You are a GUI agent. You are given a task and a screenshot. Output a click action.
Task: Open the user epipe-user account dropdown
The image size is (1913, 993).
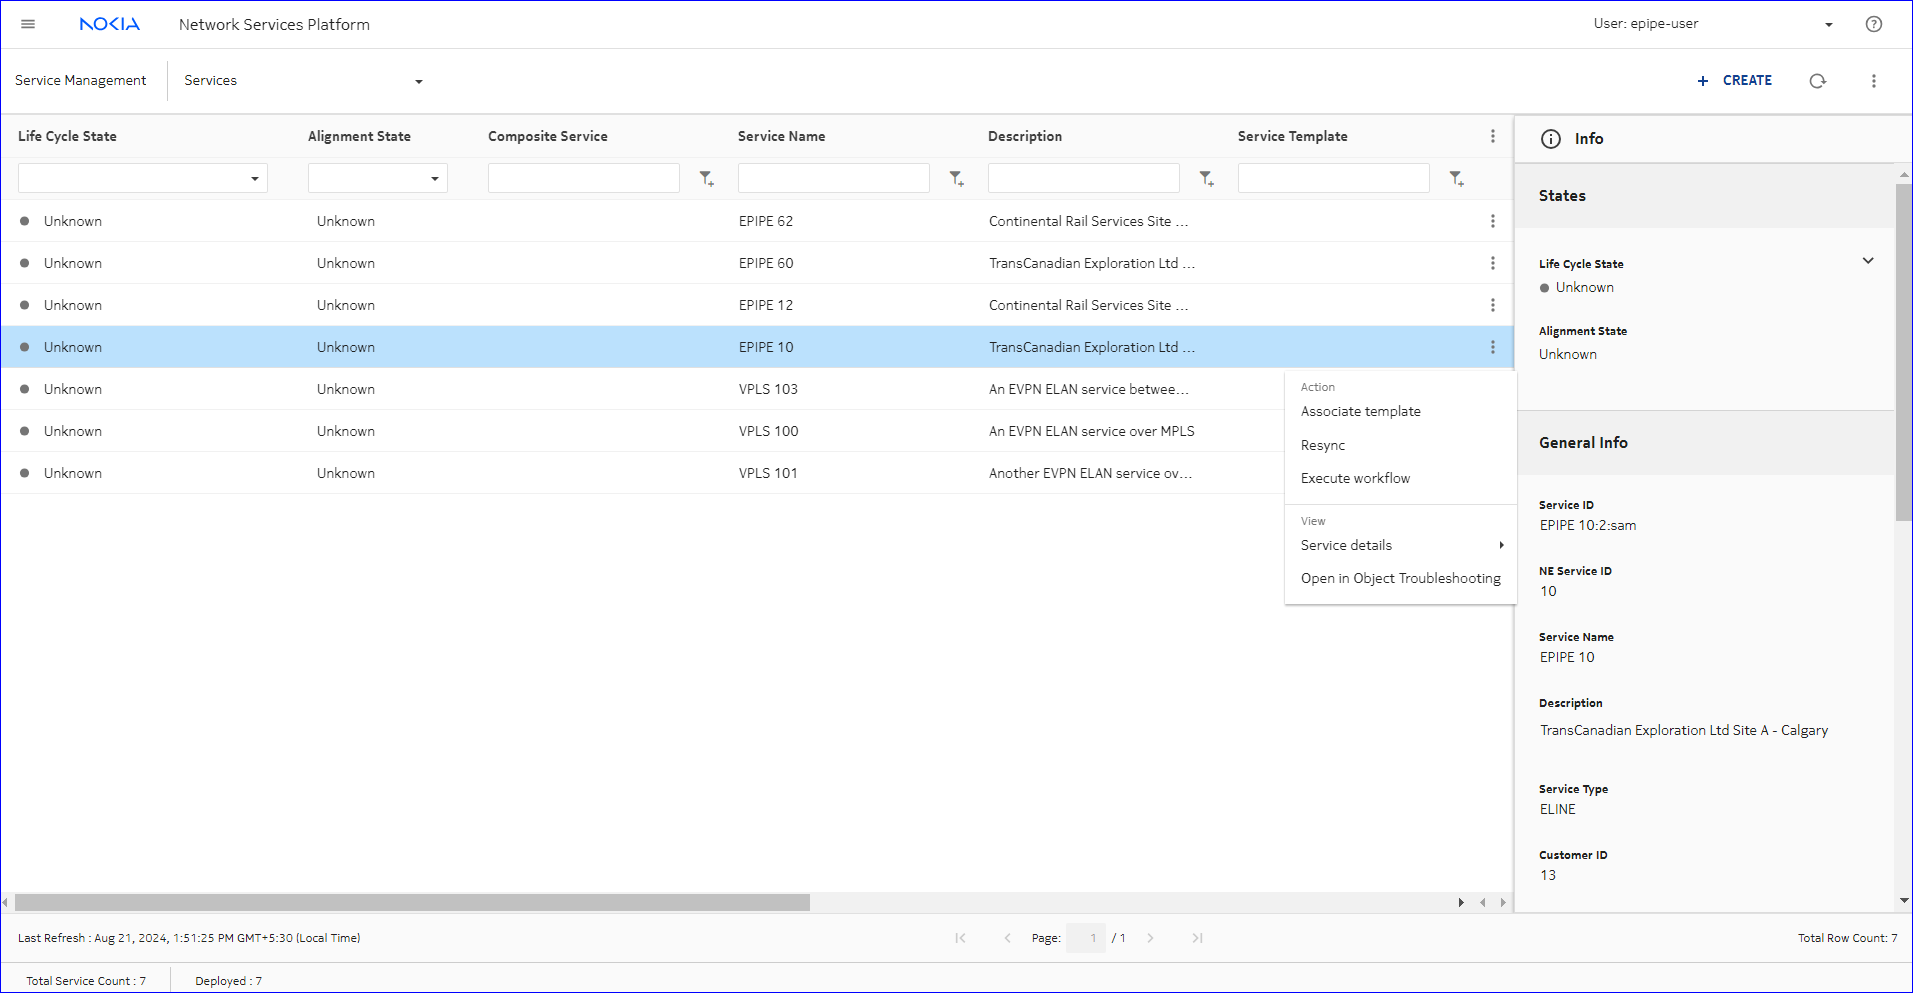(x=1828, y=25)
